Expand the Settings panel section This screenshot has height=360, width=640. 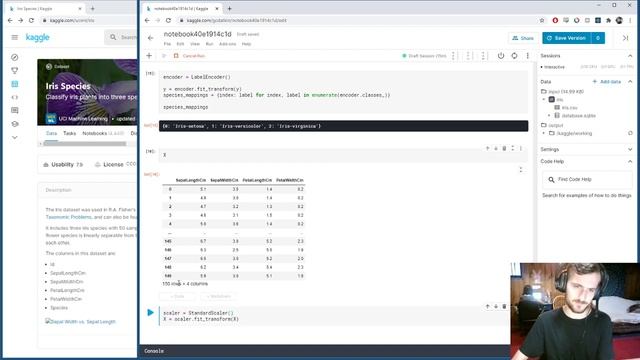630,149
